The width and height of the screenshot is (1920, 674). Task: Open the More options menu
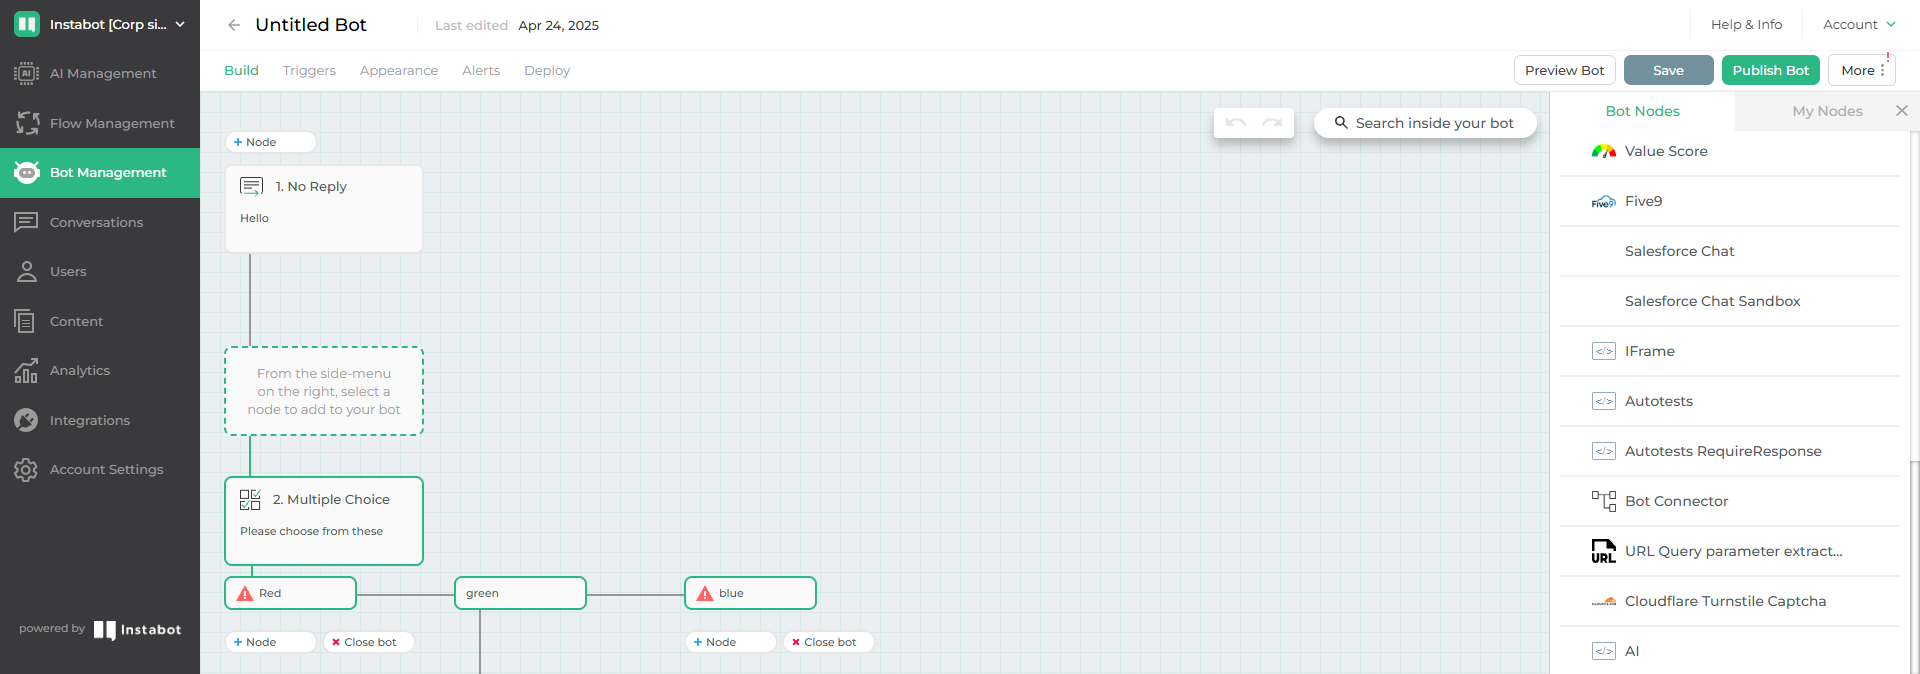1862,70
